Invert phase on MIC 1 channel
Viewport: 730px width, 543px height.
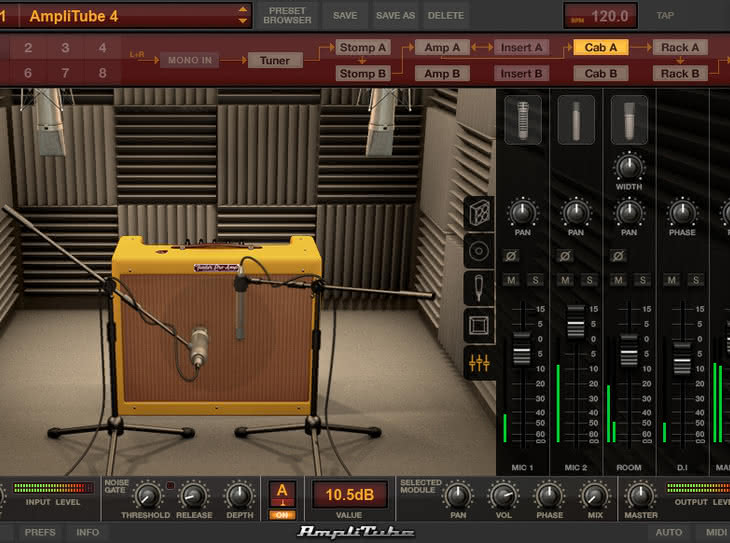(x=511, y=256)
